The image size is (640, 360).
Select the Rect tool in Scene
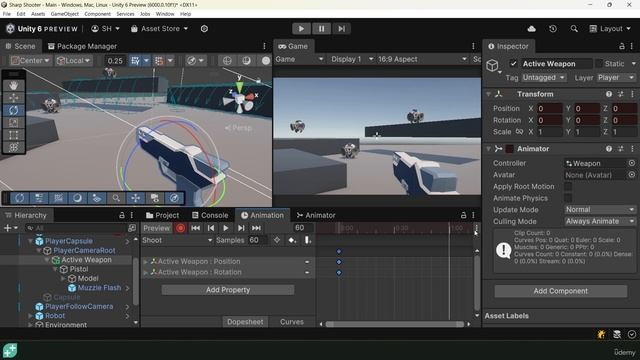coord(13,135)
